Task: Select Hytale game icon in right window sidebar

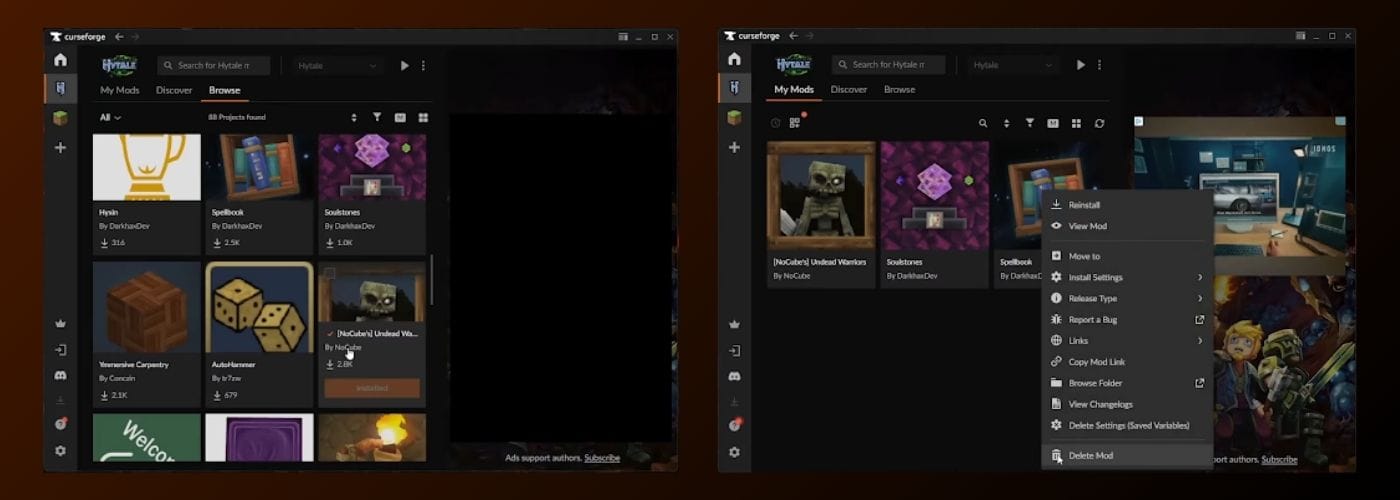Action: [x=734, y=88]
